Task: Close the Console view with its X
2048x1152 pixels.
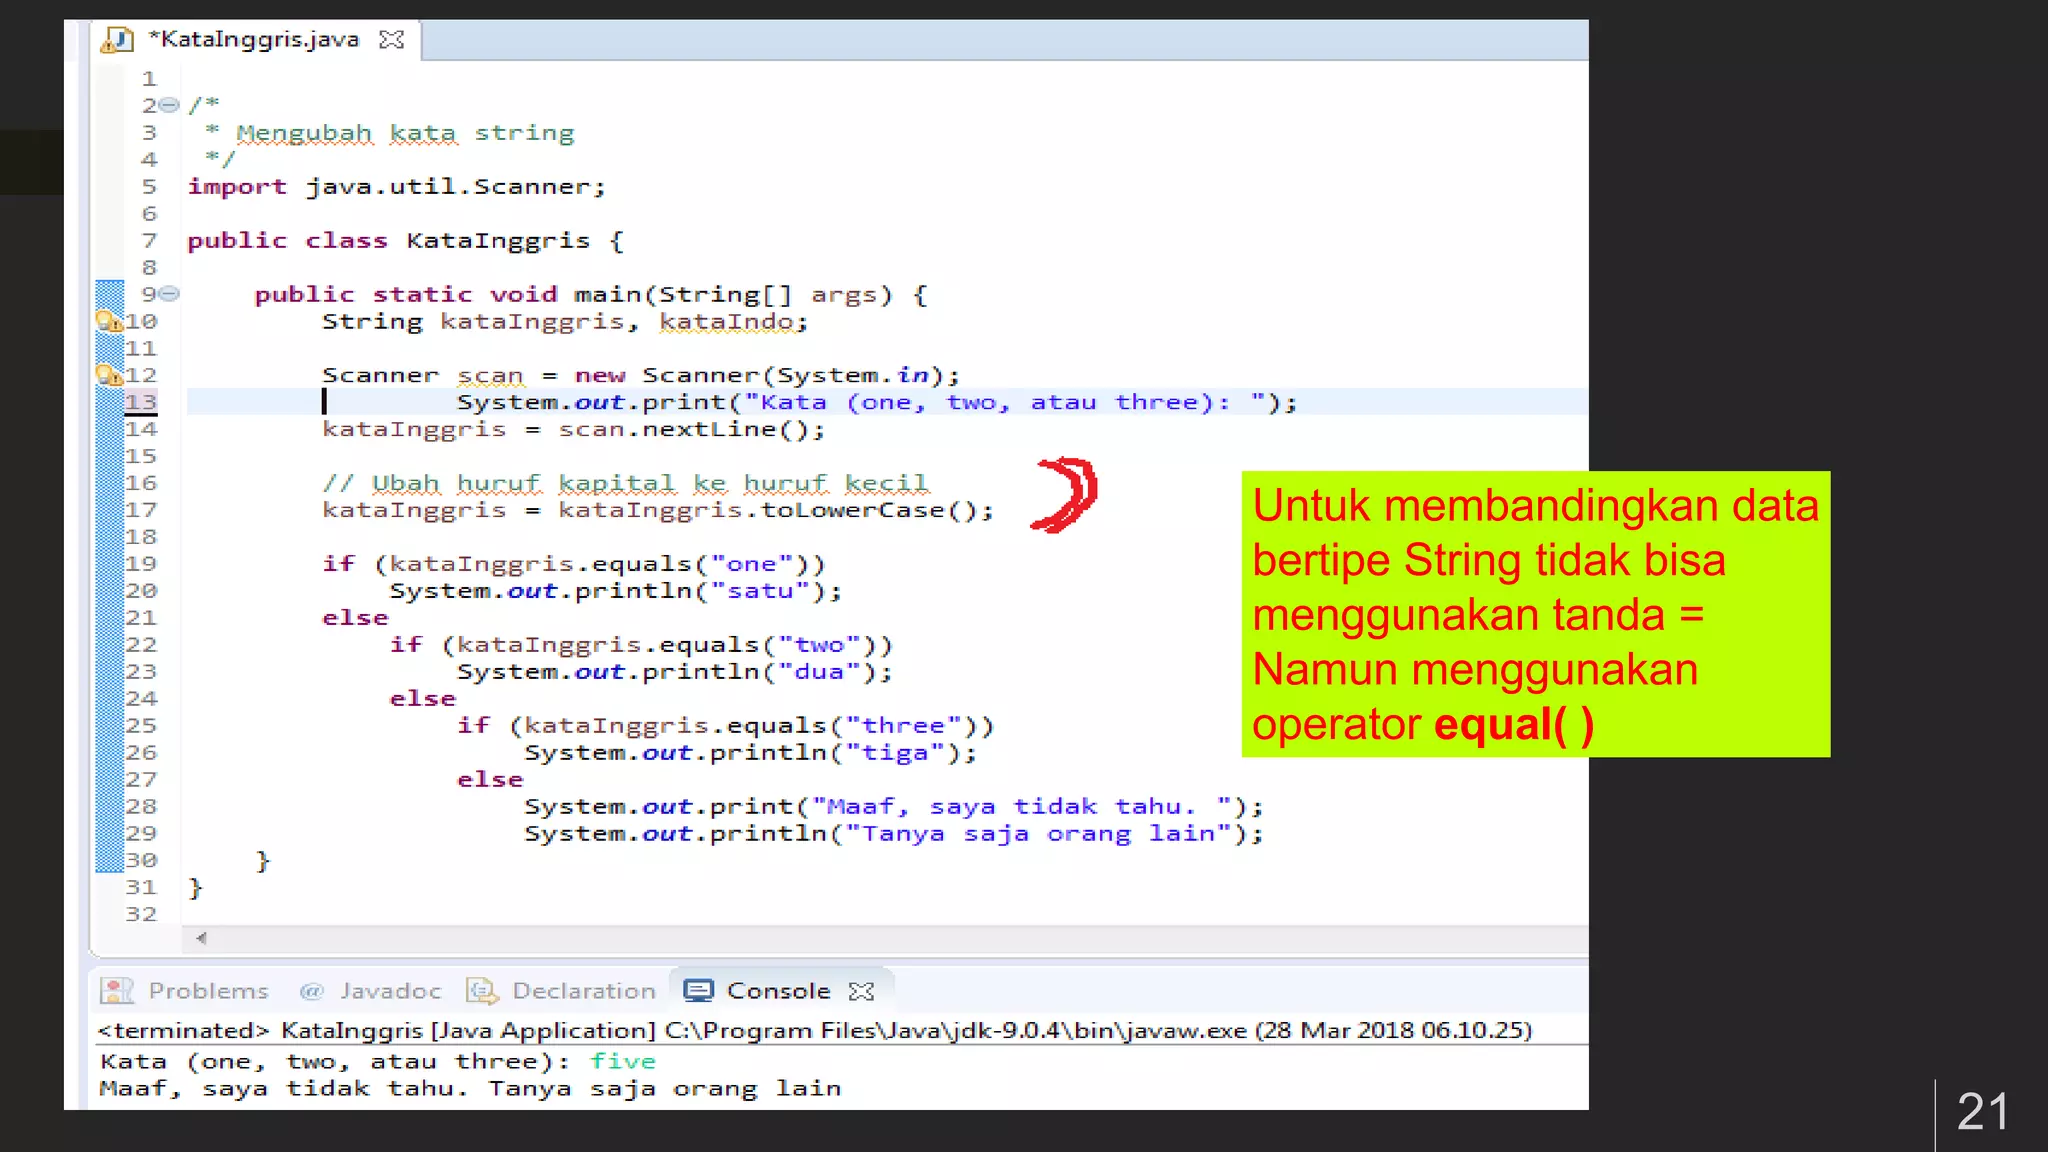Action: 861,991
